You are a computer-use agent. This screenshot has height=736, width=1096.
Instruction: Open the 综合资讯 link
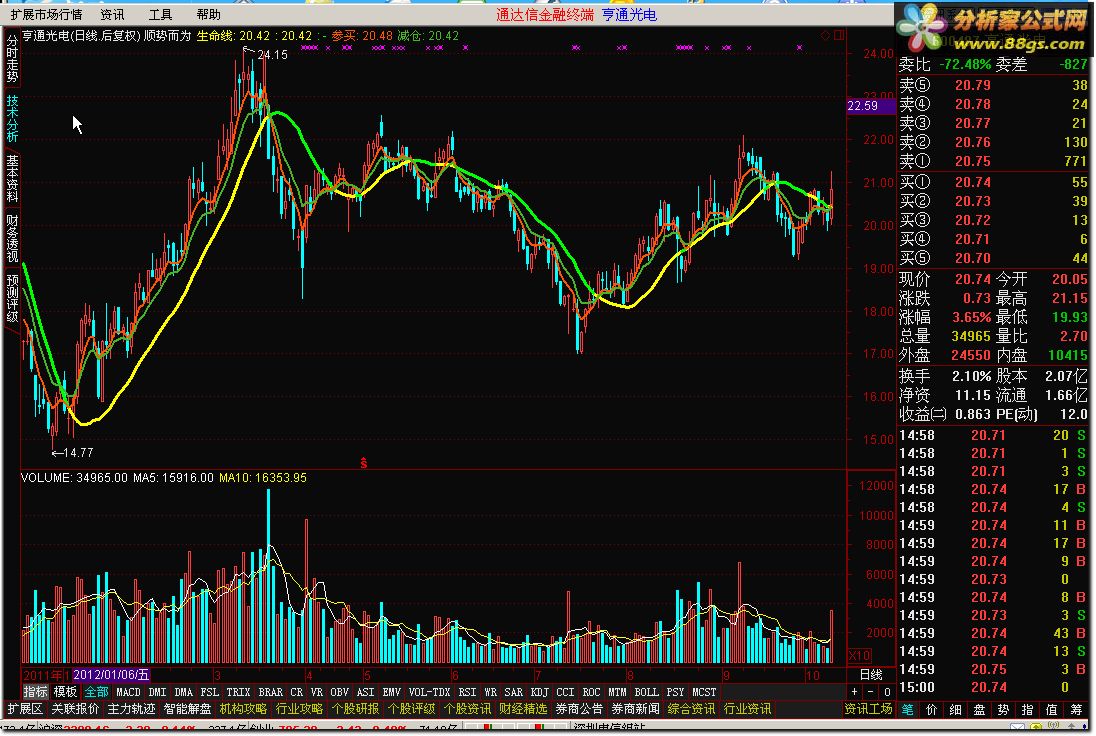(691, 709)
